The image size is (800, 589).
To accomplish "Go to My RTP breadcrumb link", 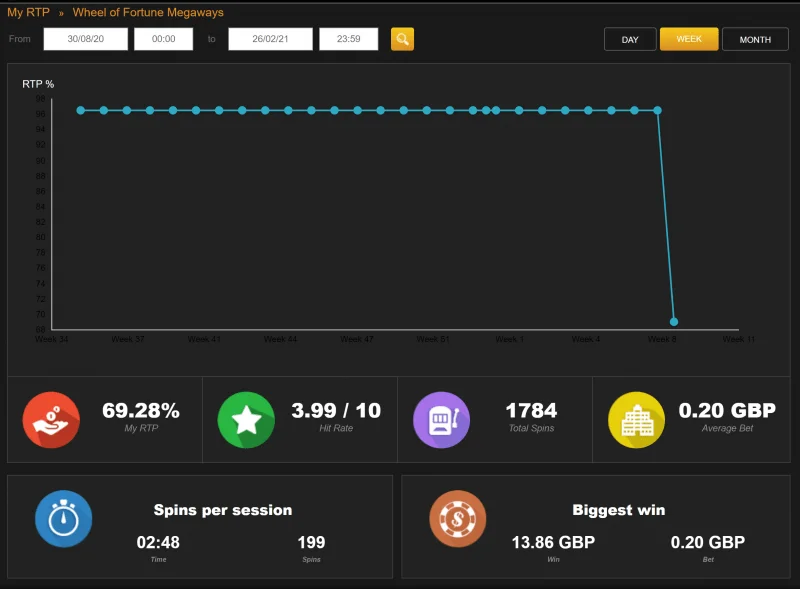I will click(x=28, y=12).
